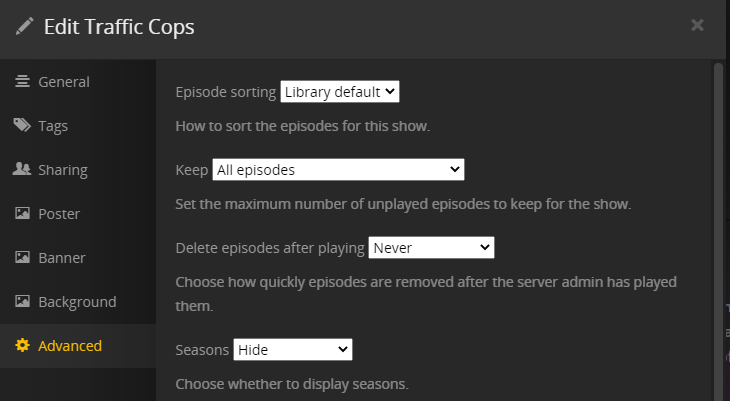This screenshot has width=730, height=401.
Task: Select the Banner tab label
Action: pyautogui.click(x=61, y=258)
